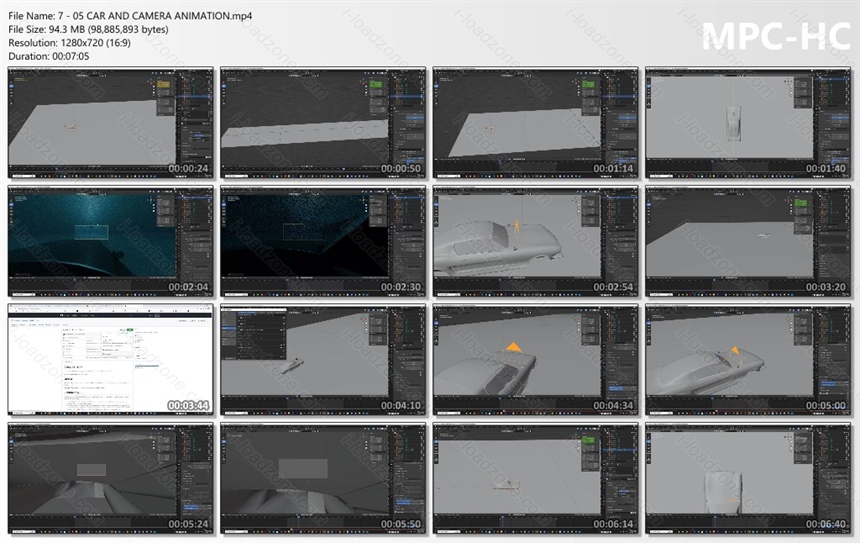Open the dark render thumbnail at 00:02:30

pos(323,241)
